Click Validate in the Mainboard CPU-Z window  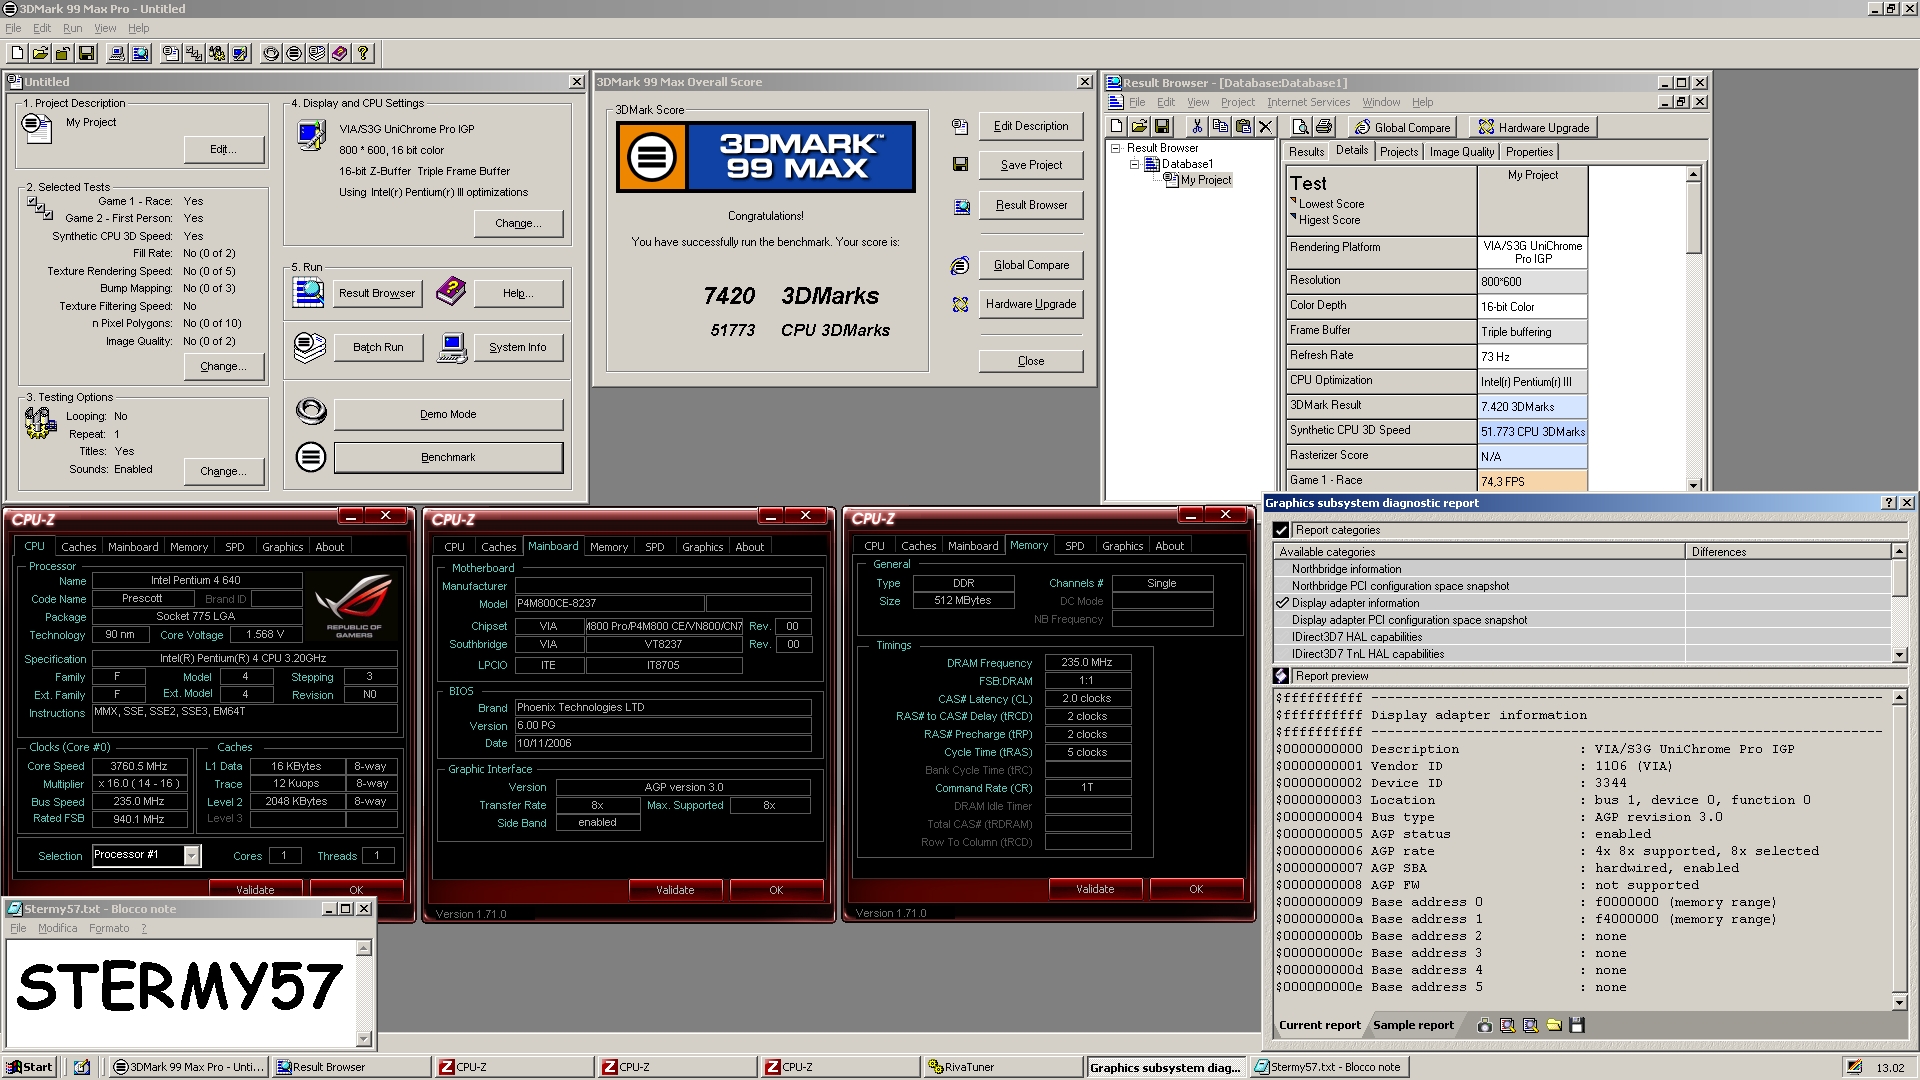tap(675, 889)
